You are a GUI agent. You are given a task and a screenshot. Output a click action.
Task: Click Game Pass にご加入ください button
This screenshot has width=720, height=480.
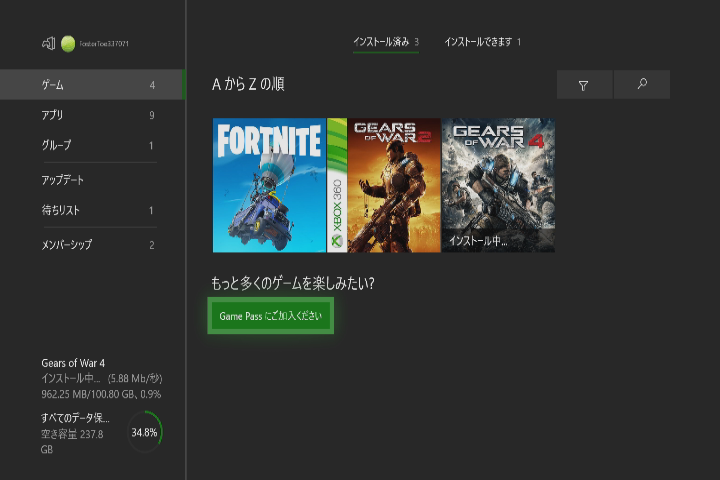tap(270, 316)
